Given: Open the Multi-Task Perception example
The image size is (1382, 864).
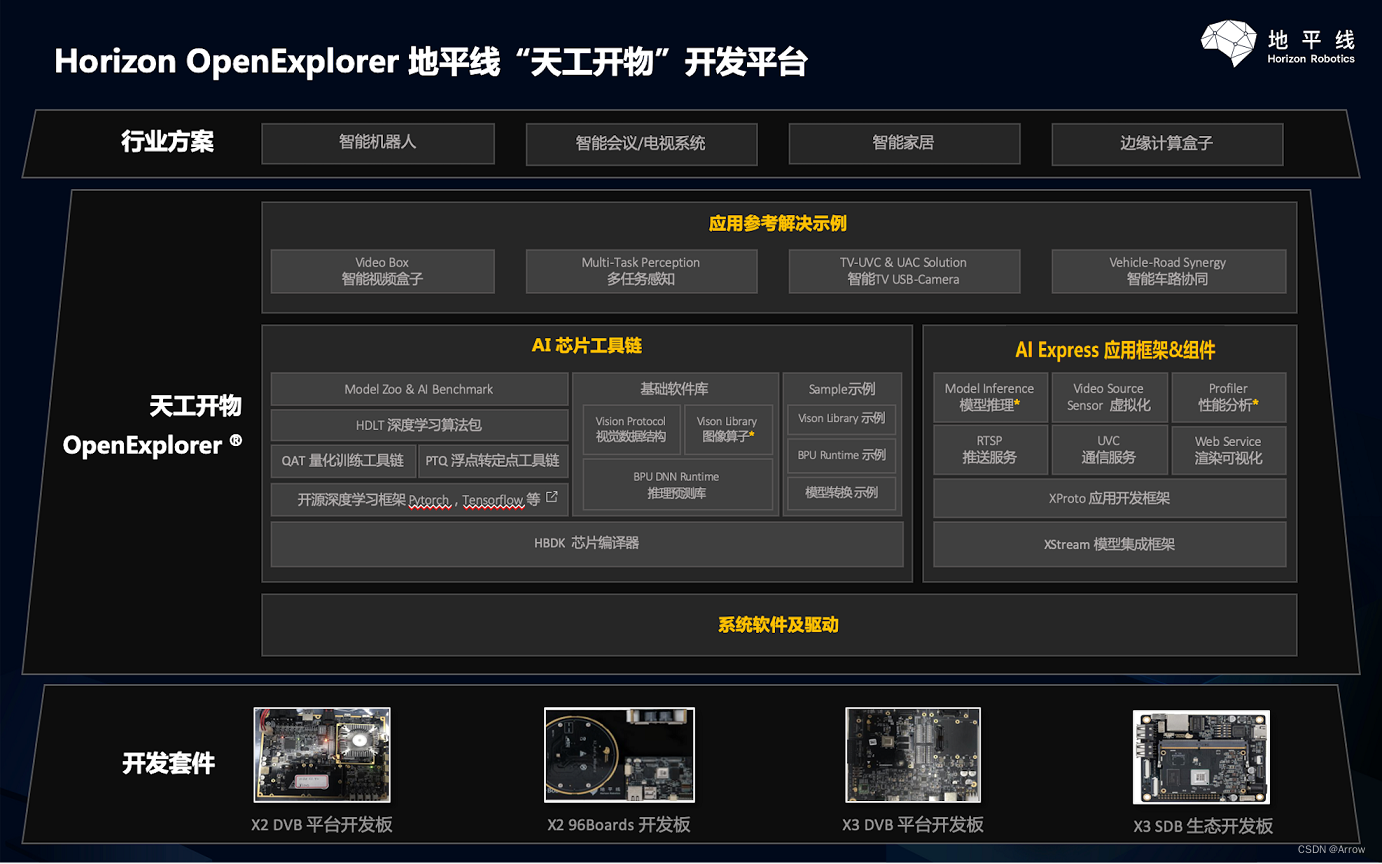Looking at the screenshot, I should (x=641, y=271).
